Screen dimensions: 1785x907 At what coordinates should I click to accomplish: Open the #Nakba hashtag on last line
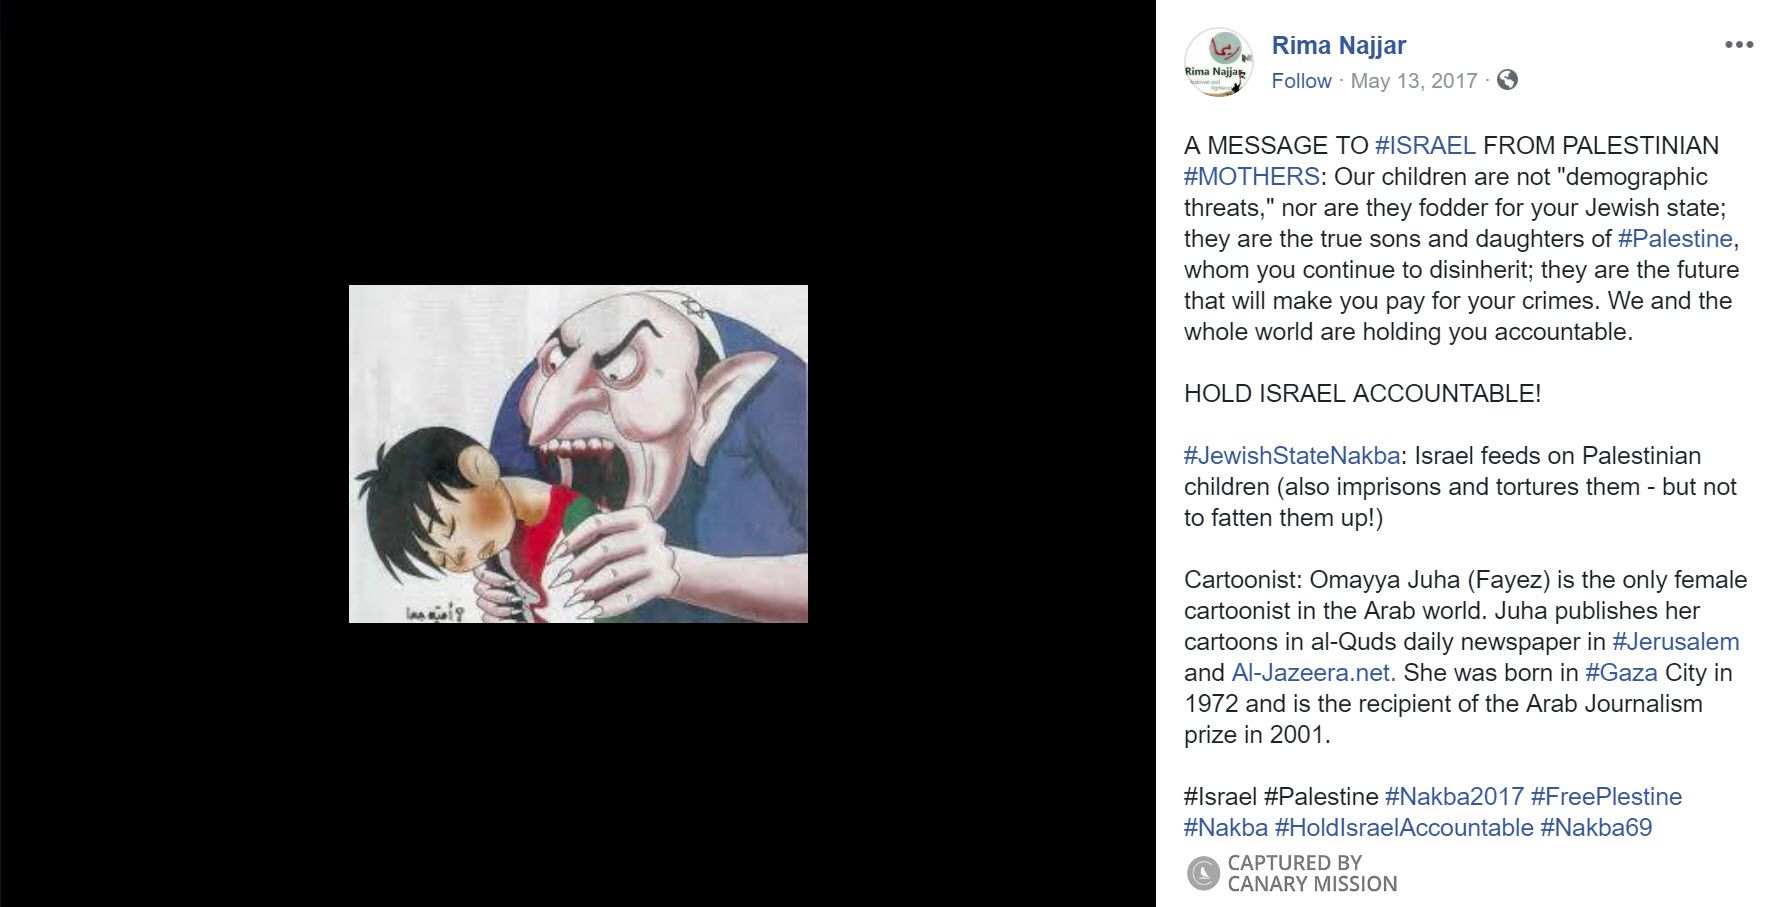[1226, 827]
